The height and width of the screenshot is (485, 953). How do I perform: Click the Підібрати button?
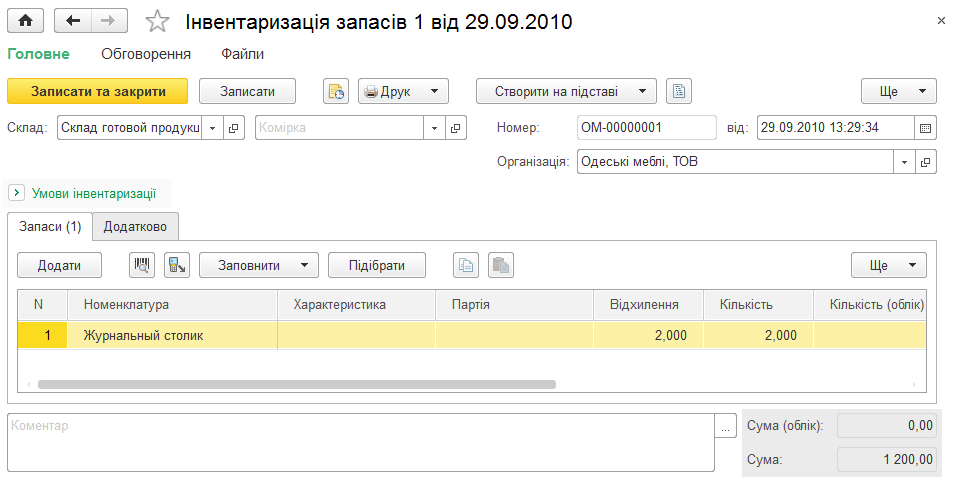[377, 266]
